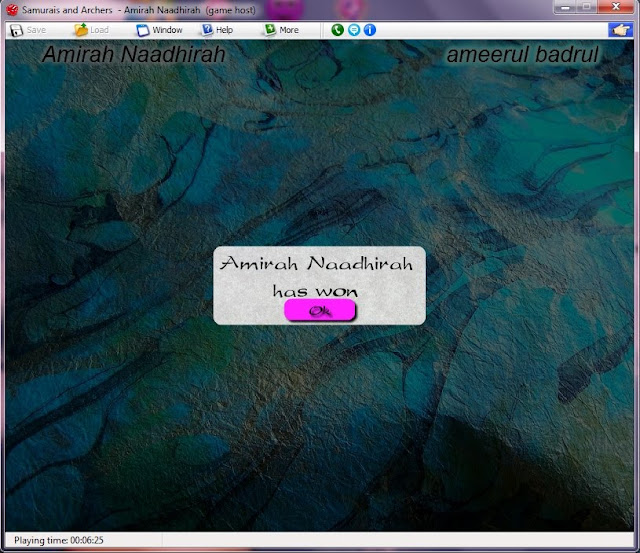Open the Window menu
The height and width of the screenshot is (553, 640).
coord(160,30)
